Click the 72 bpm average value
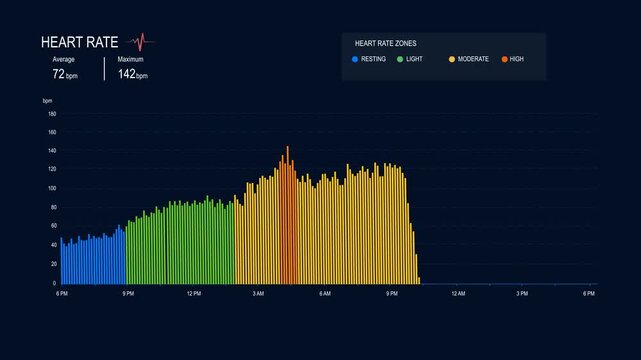Screen dimensions: 641x360 [65, 74]
